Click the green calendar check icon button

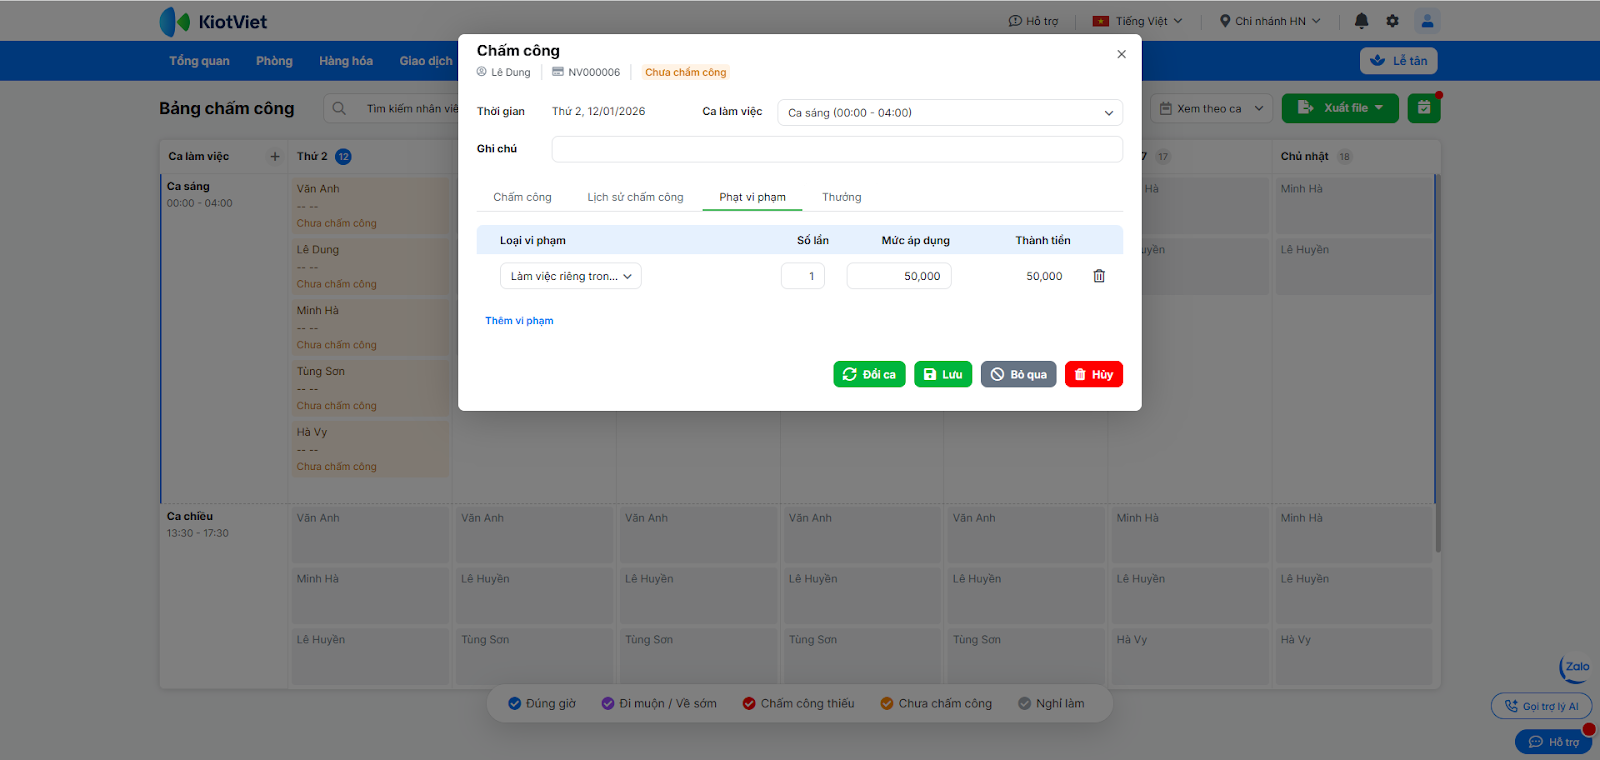tap(1424, 108)
